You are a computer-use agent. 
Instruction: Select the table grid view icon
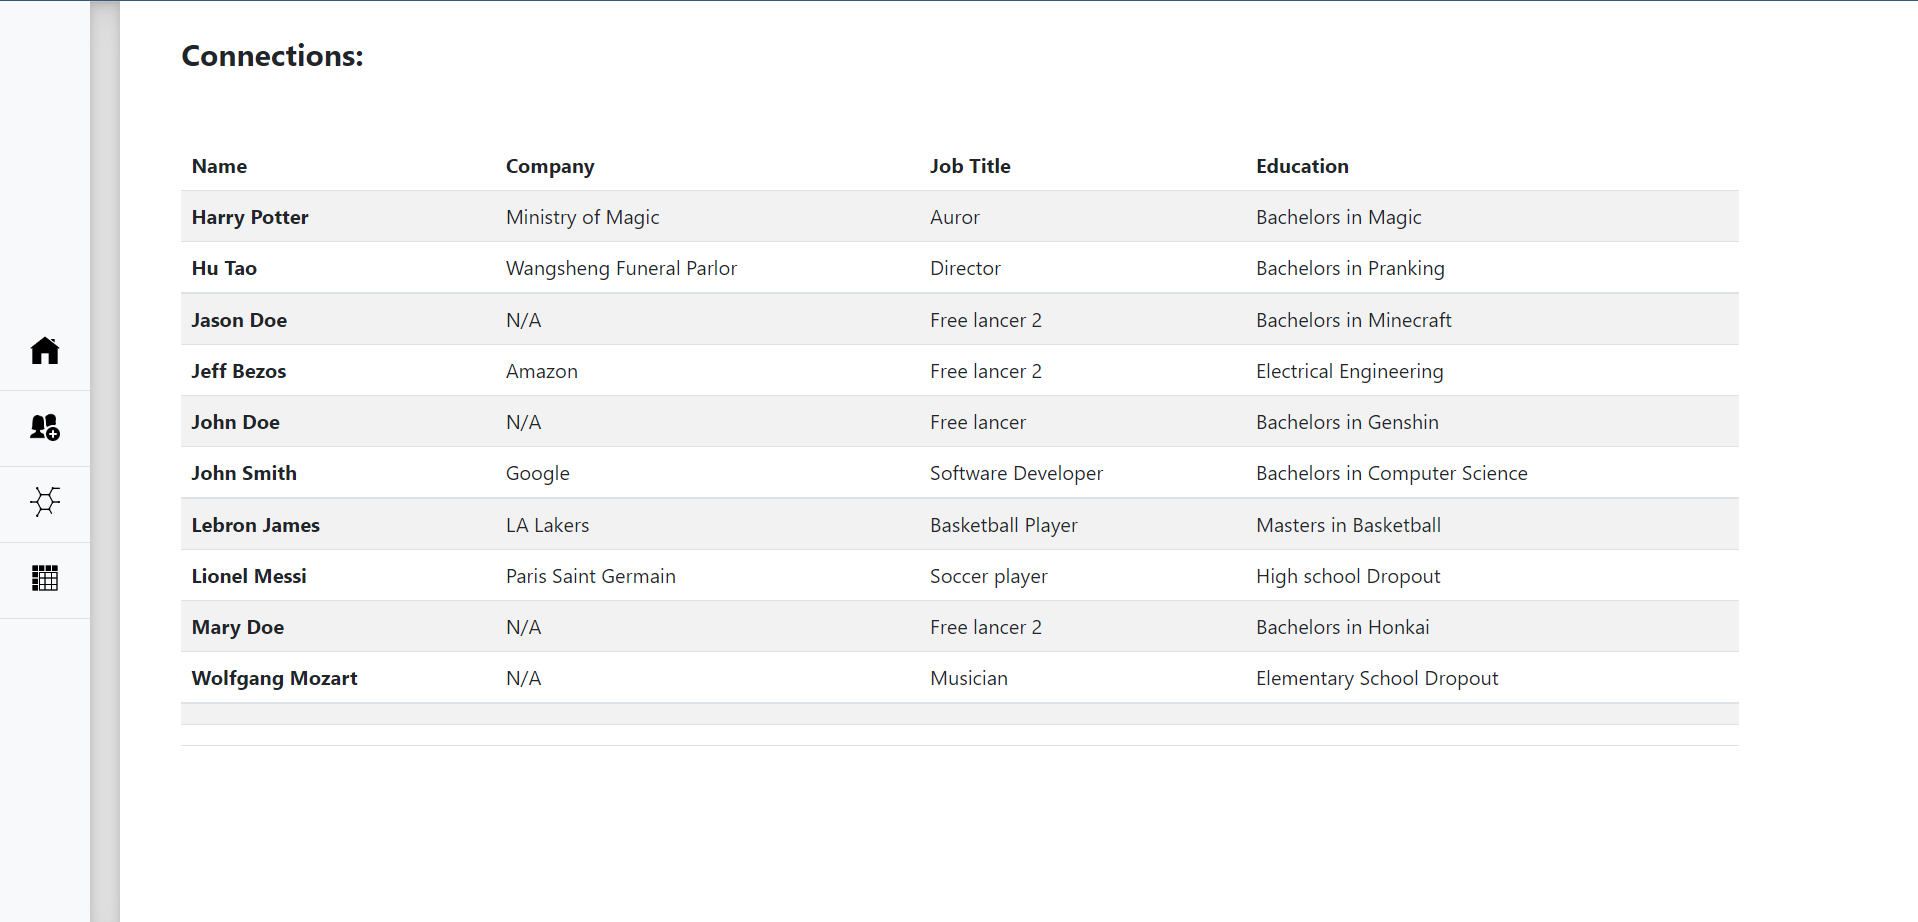click(x=45, y=578)
